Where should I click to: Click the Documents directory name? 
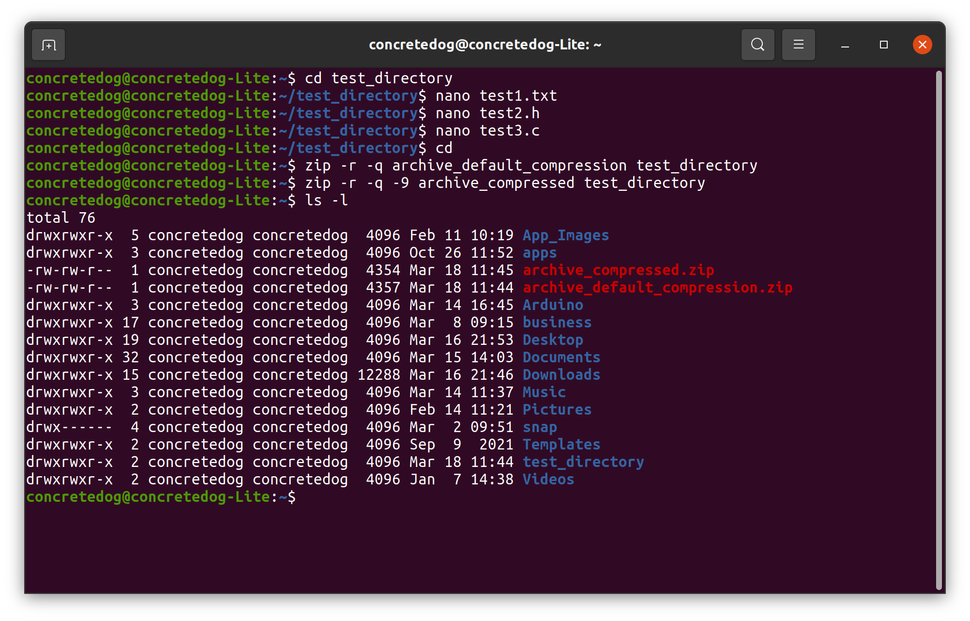(560, 357)
